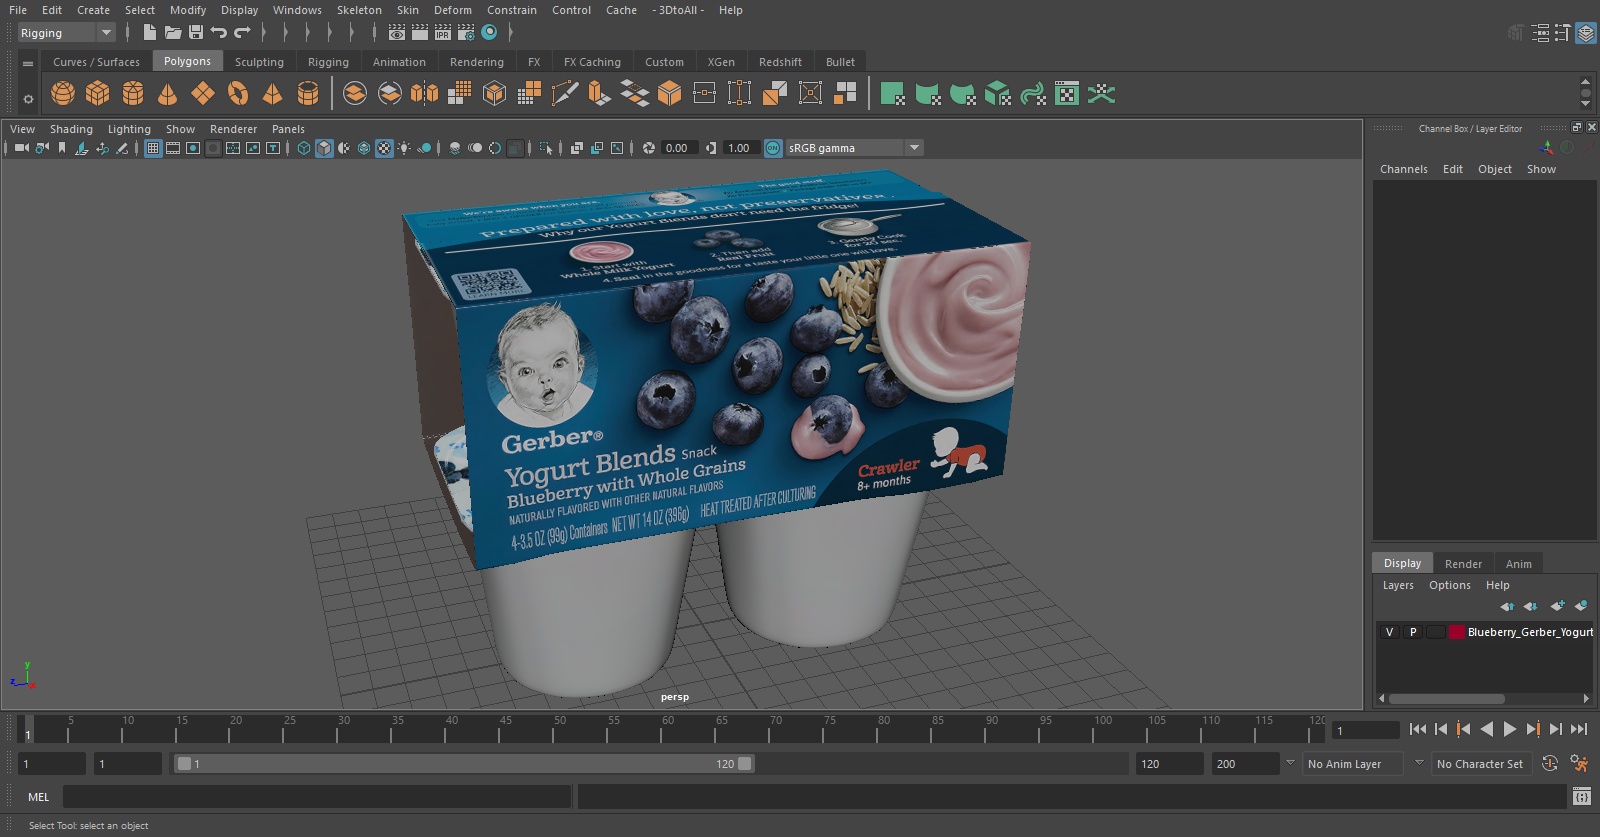
Task: Open the layer editor Options menu
Action: [x=1449, y=585]
